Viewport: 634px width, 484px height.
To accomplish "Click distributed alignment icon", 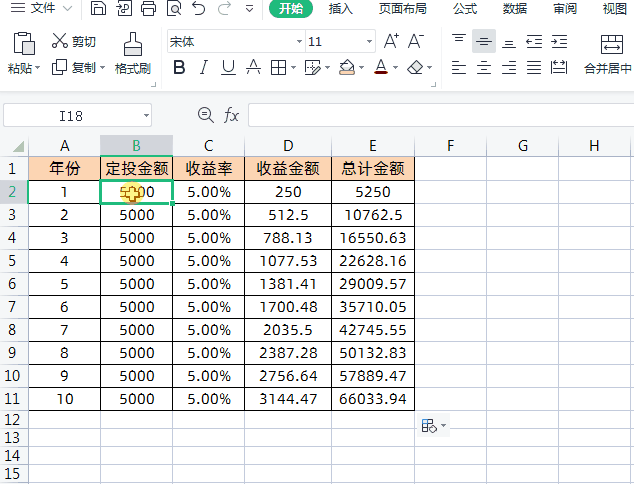I will pos(559,67).
